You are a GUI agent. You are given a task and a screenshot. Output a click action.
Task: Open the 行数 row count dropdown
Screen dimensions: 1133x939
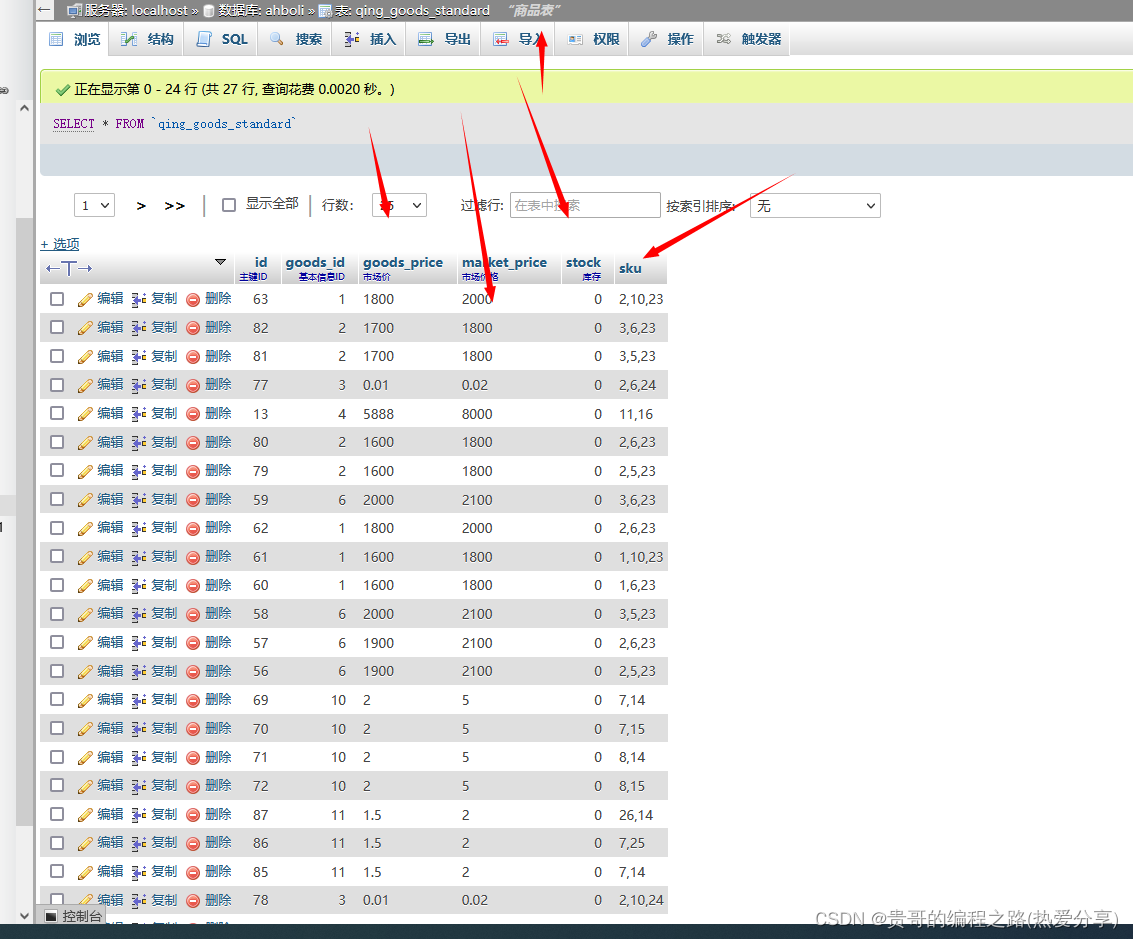(x=399, y=205)
